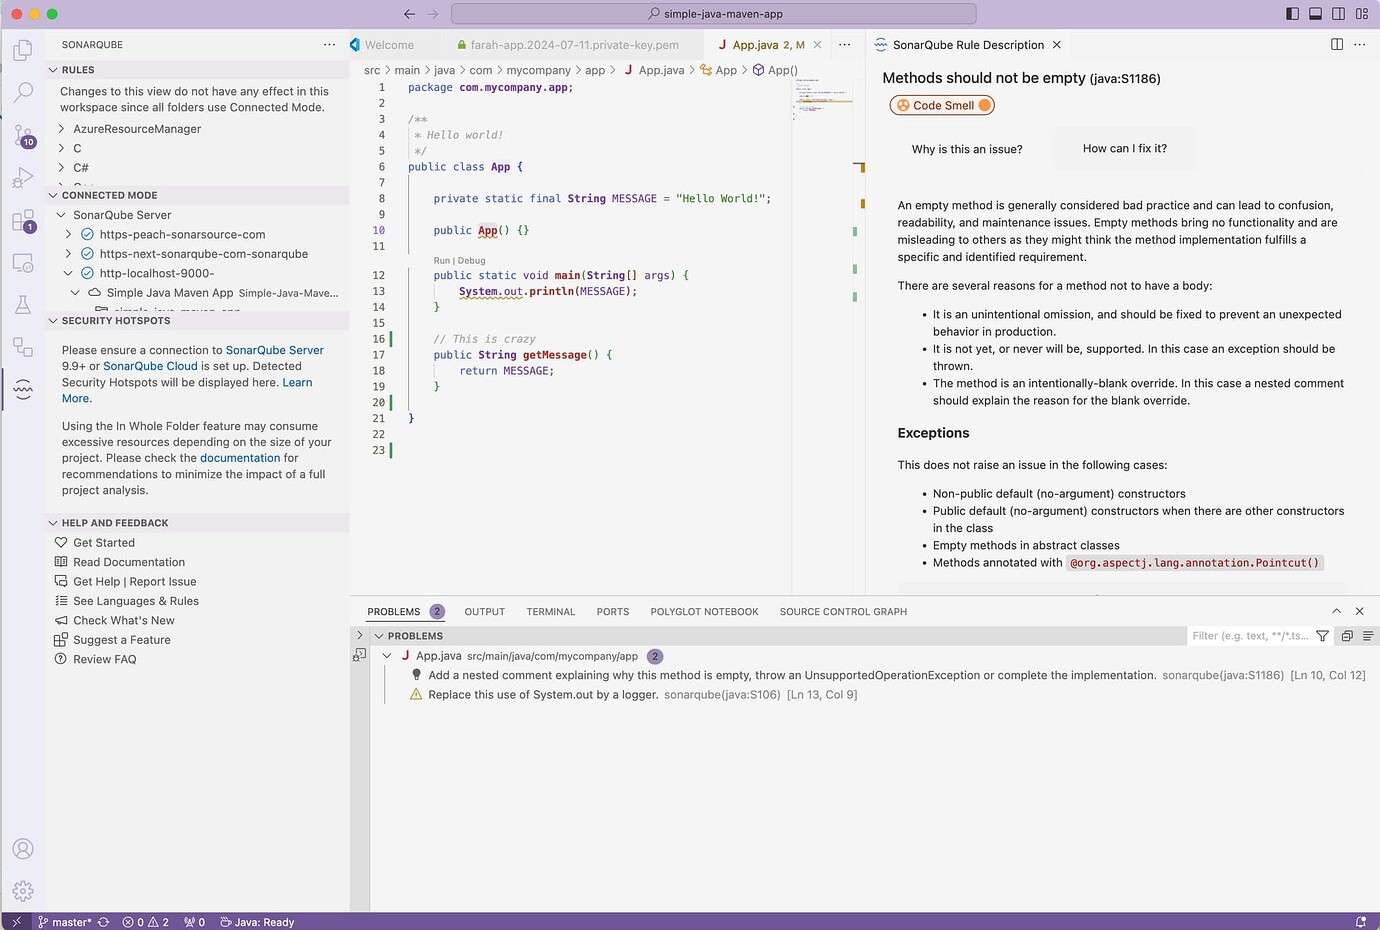
Task: Click the Explorer icon in the activity bar
Action: click(23, 50)
